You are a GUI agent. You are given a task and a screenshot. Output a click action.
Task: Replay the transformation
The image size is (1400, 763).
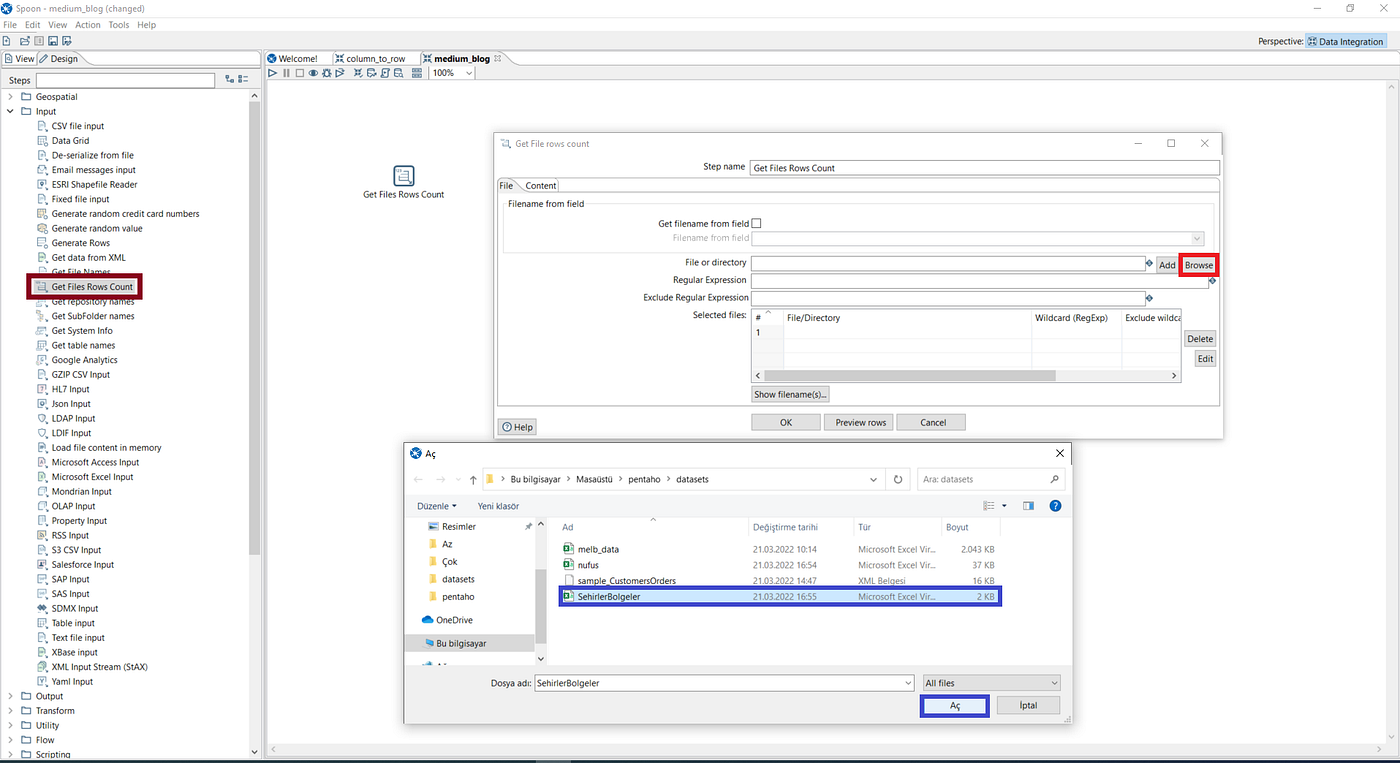340,72
